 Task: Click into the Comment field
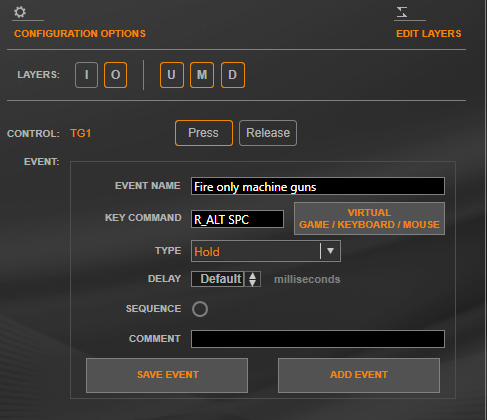[x=318, y=339]
